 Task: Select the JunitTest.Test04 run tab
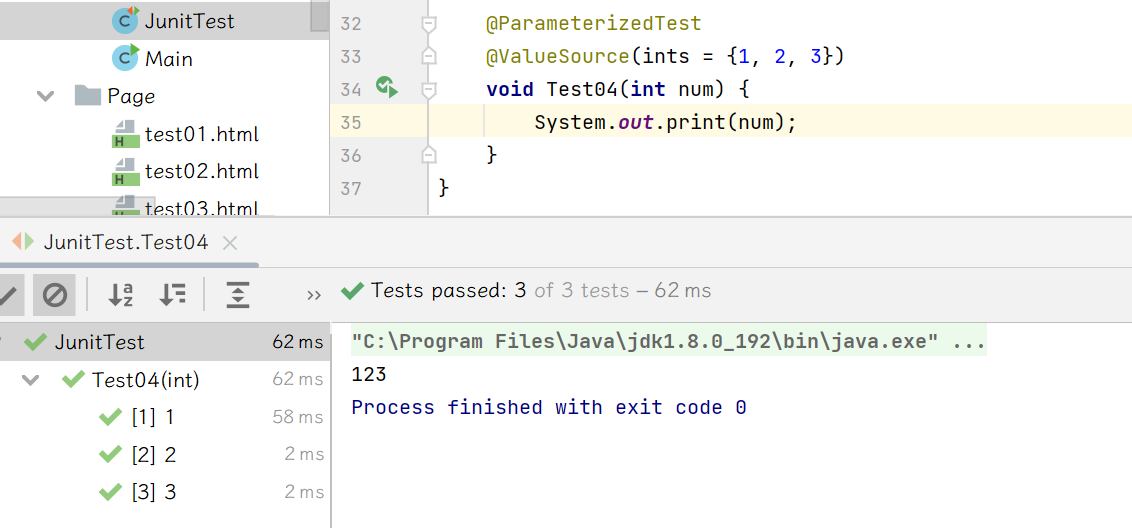click(126, 242)
